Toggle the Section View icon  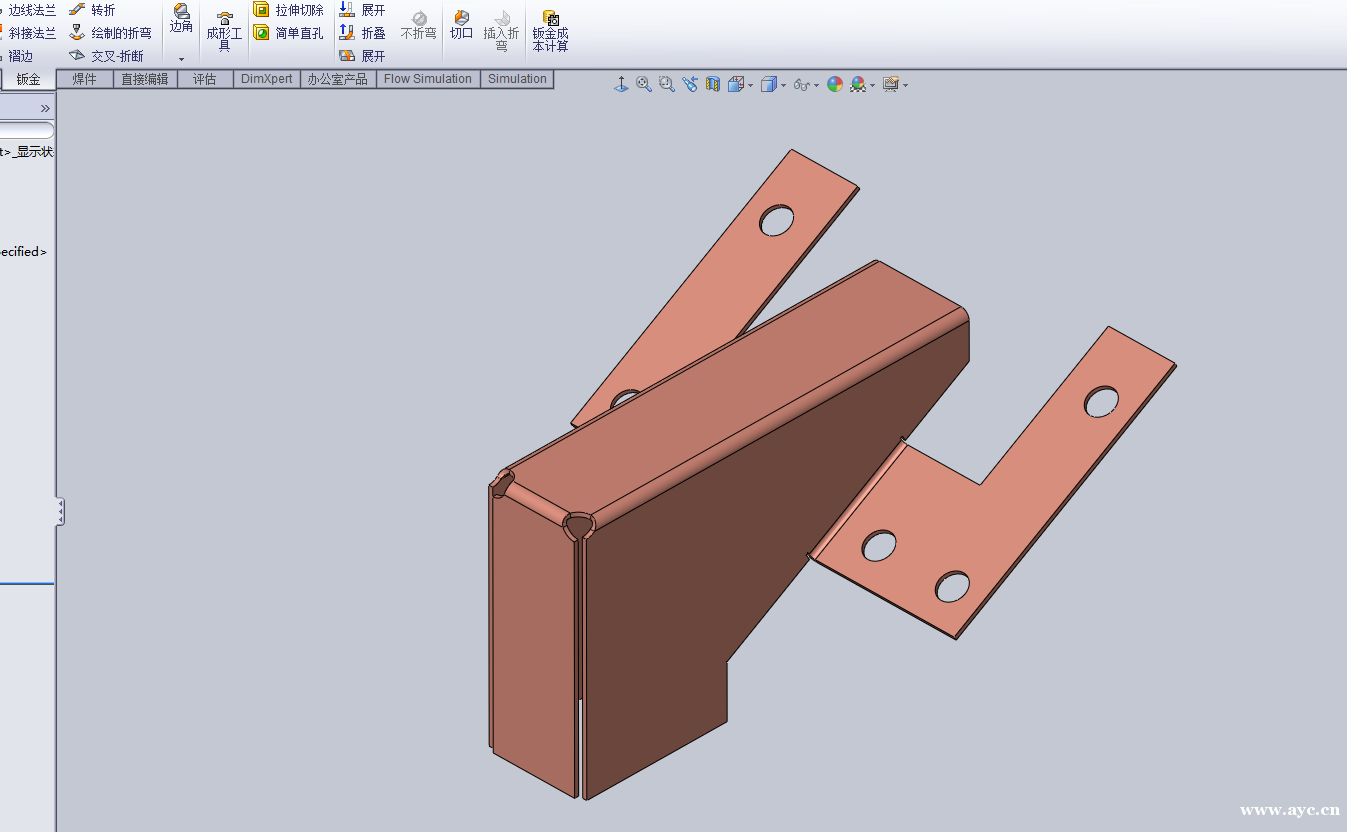click(x=713, y=85)
